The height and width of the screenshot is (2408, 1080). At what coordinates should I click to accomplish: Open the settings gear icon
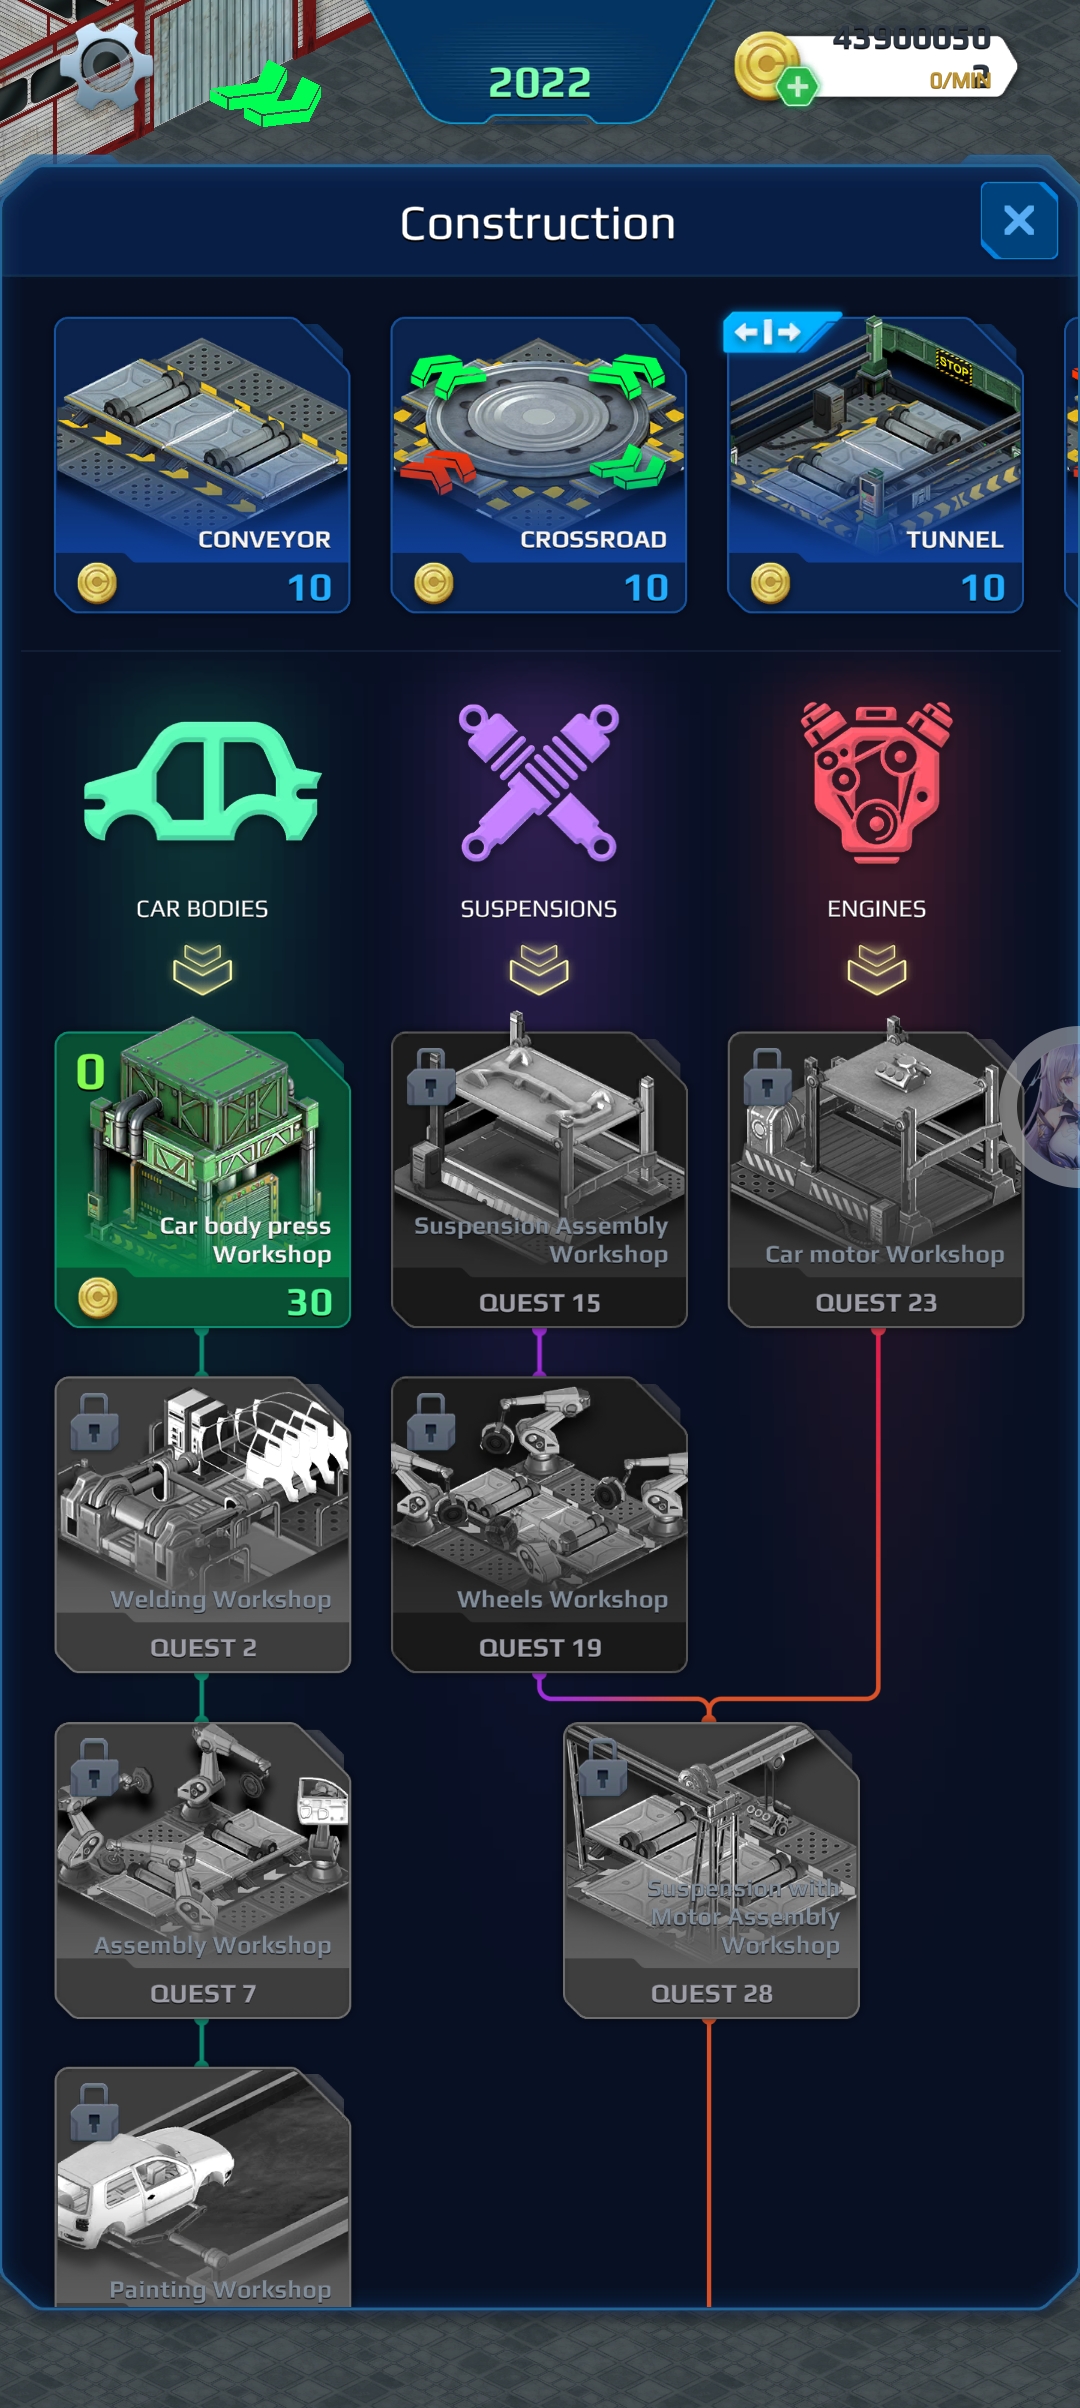106,65
